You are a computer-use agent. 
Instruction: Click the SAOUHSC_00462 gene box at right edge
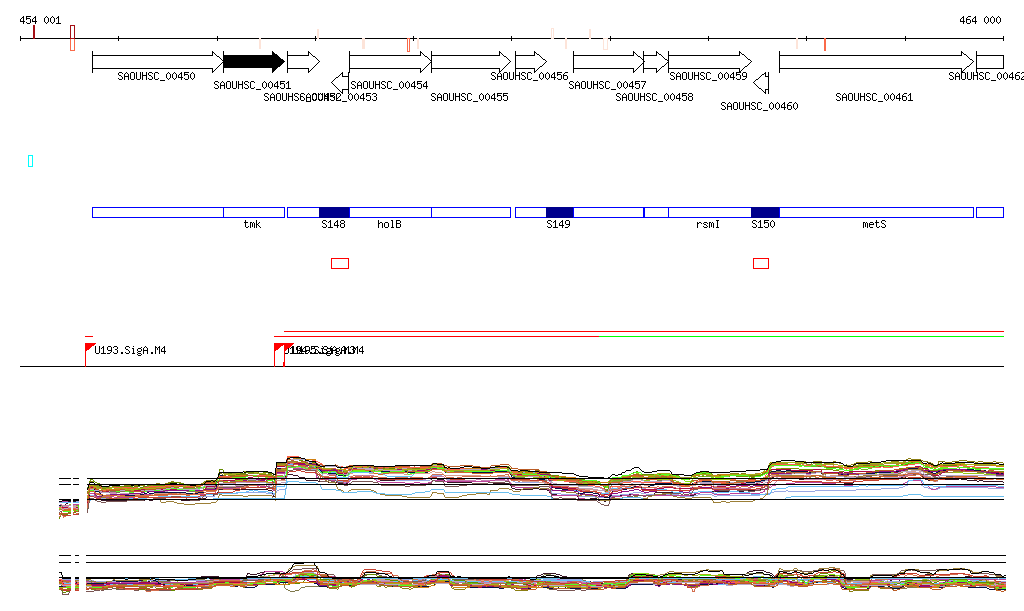click(990, 62)
